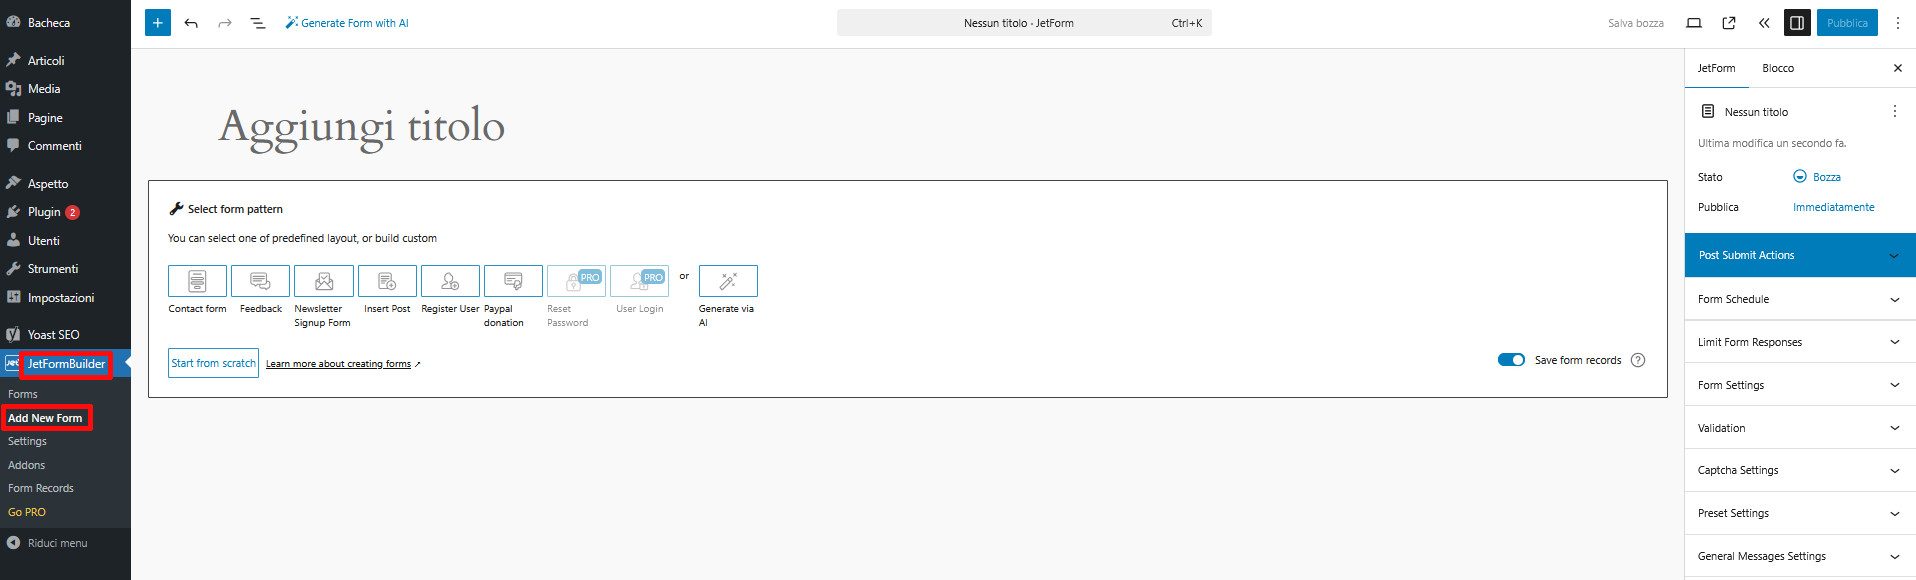The width and height of the screenshot is (1916, 580).
Task: Click Add New Form submenu item
Action: (45, 418)
